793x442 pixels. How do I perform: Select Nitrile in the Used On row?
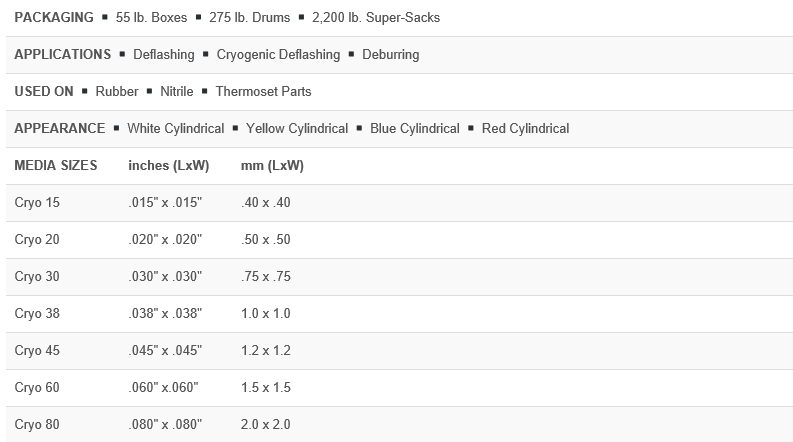[177, 91]
